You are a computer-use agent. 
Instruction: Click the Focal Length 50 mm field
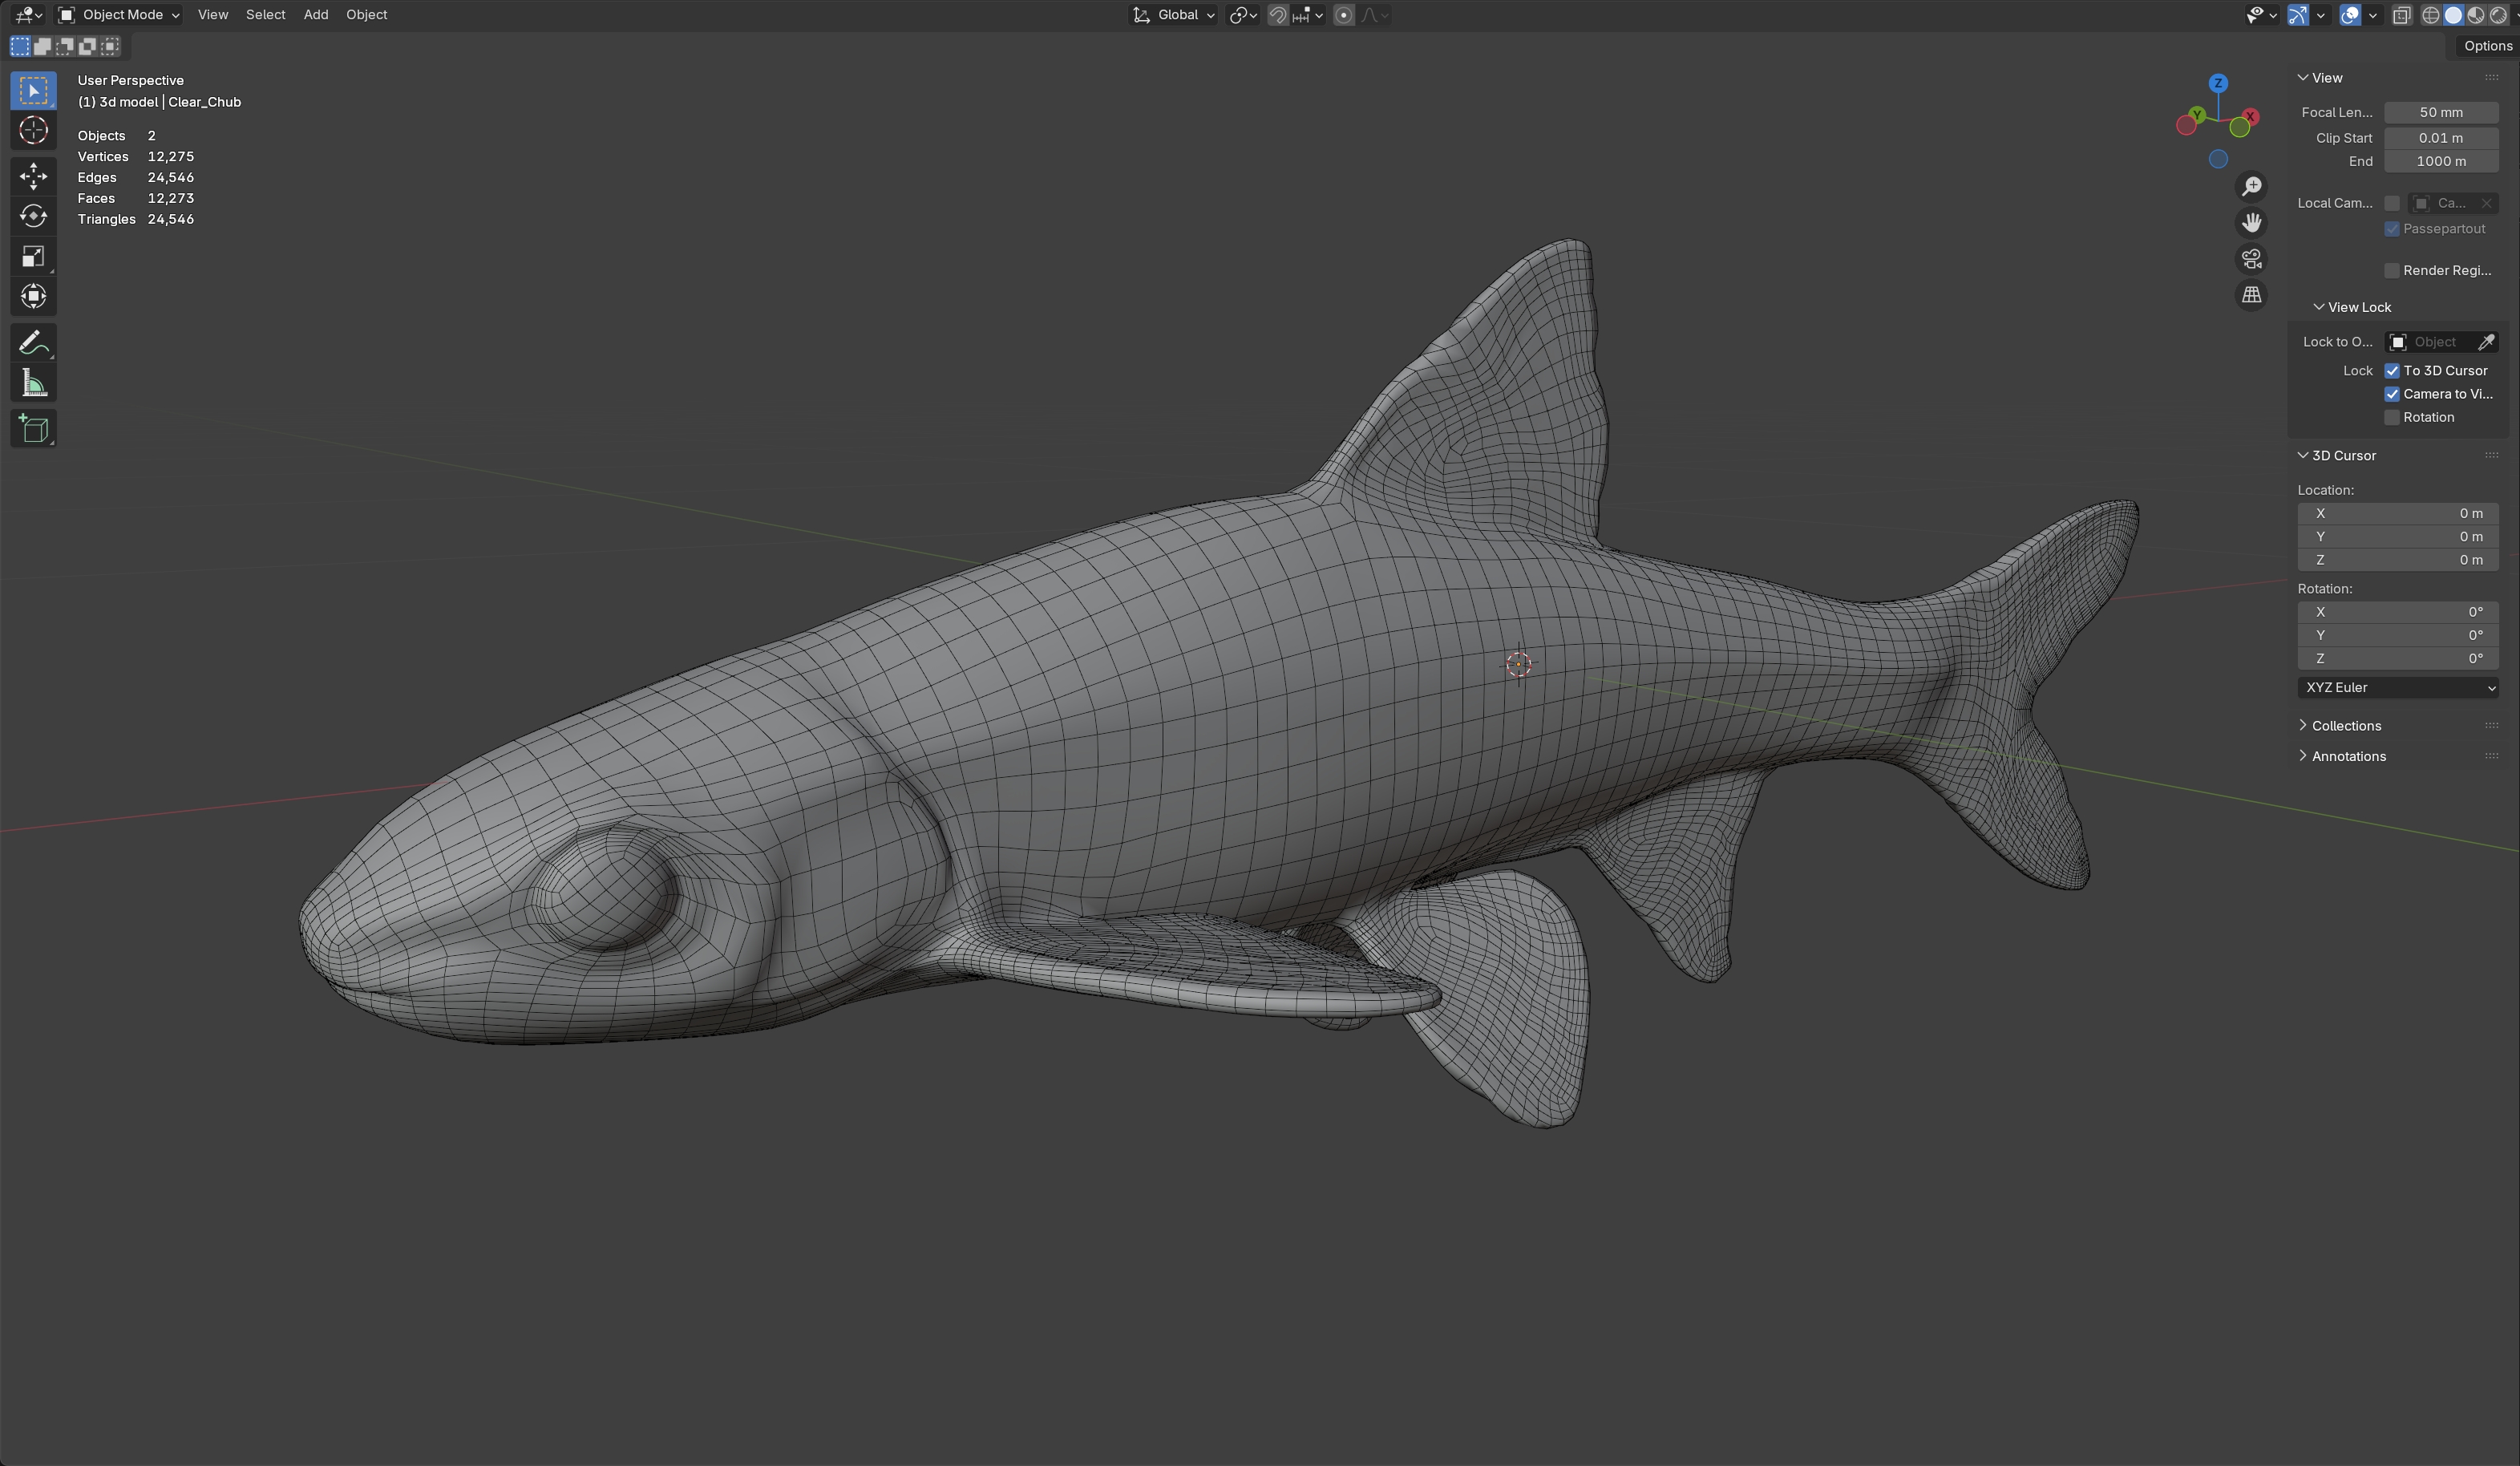tap(2440, 113)
